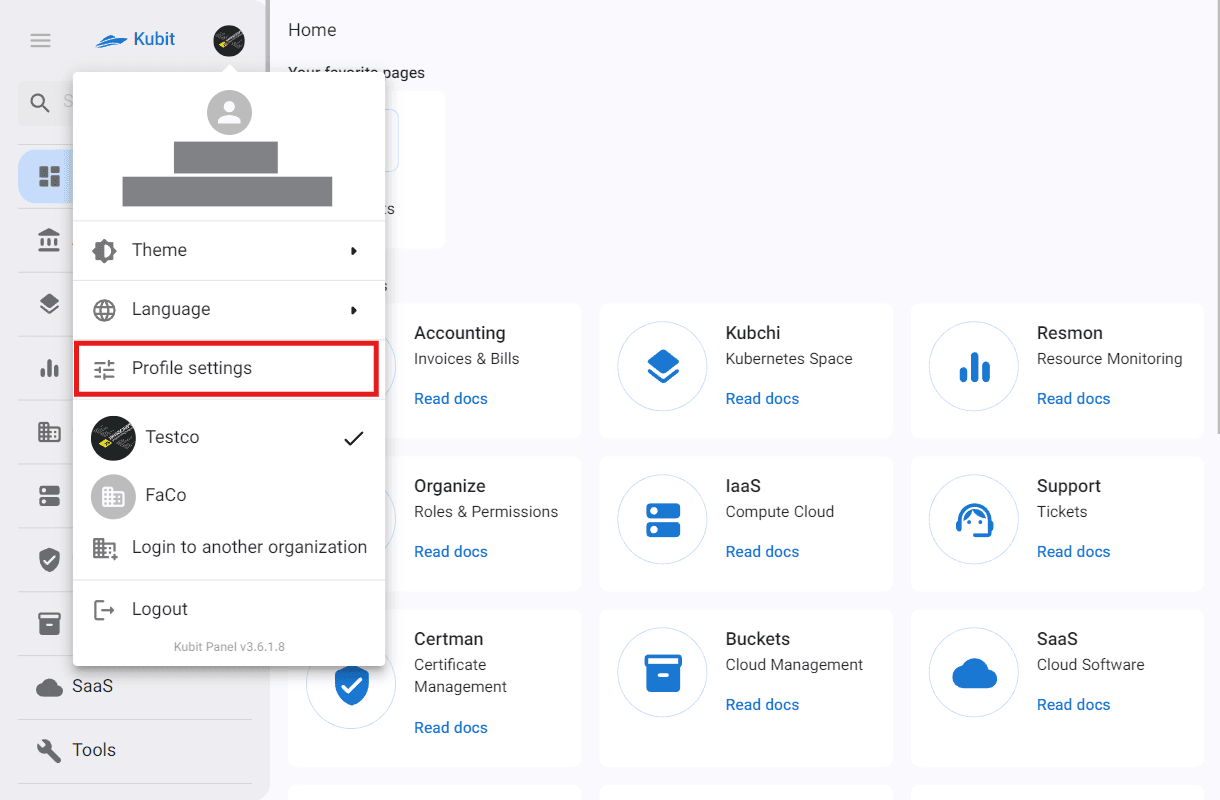Click the Buckets card title
The height and width of the screenshot is (800, 1220).
[758, 639]
